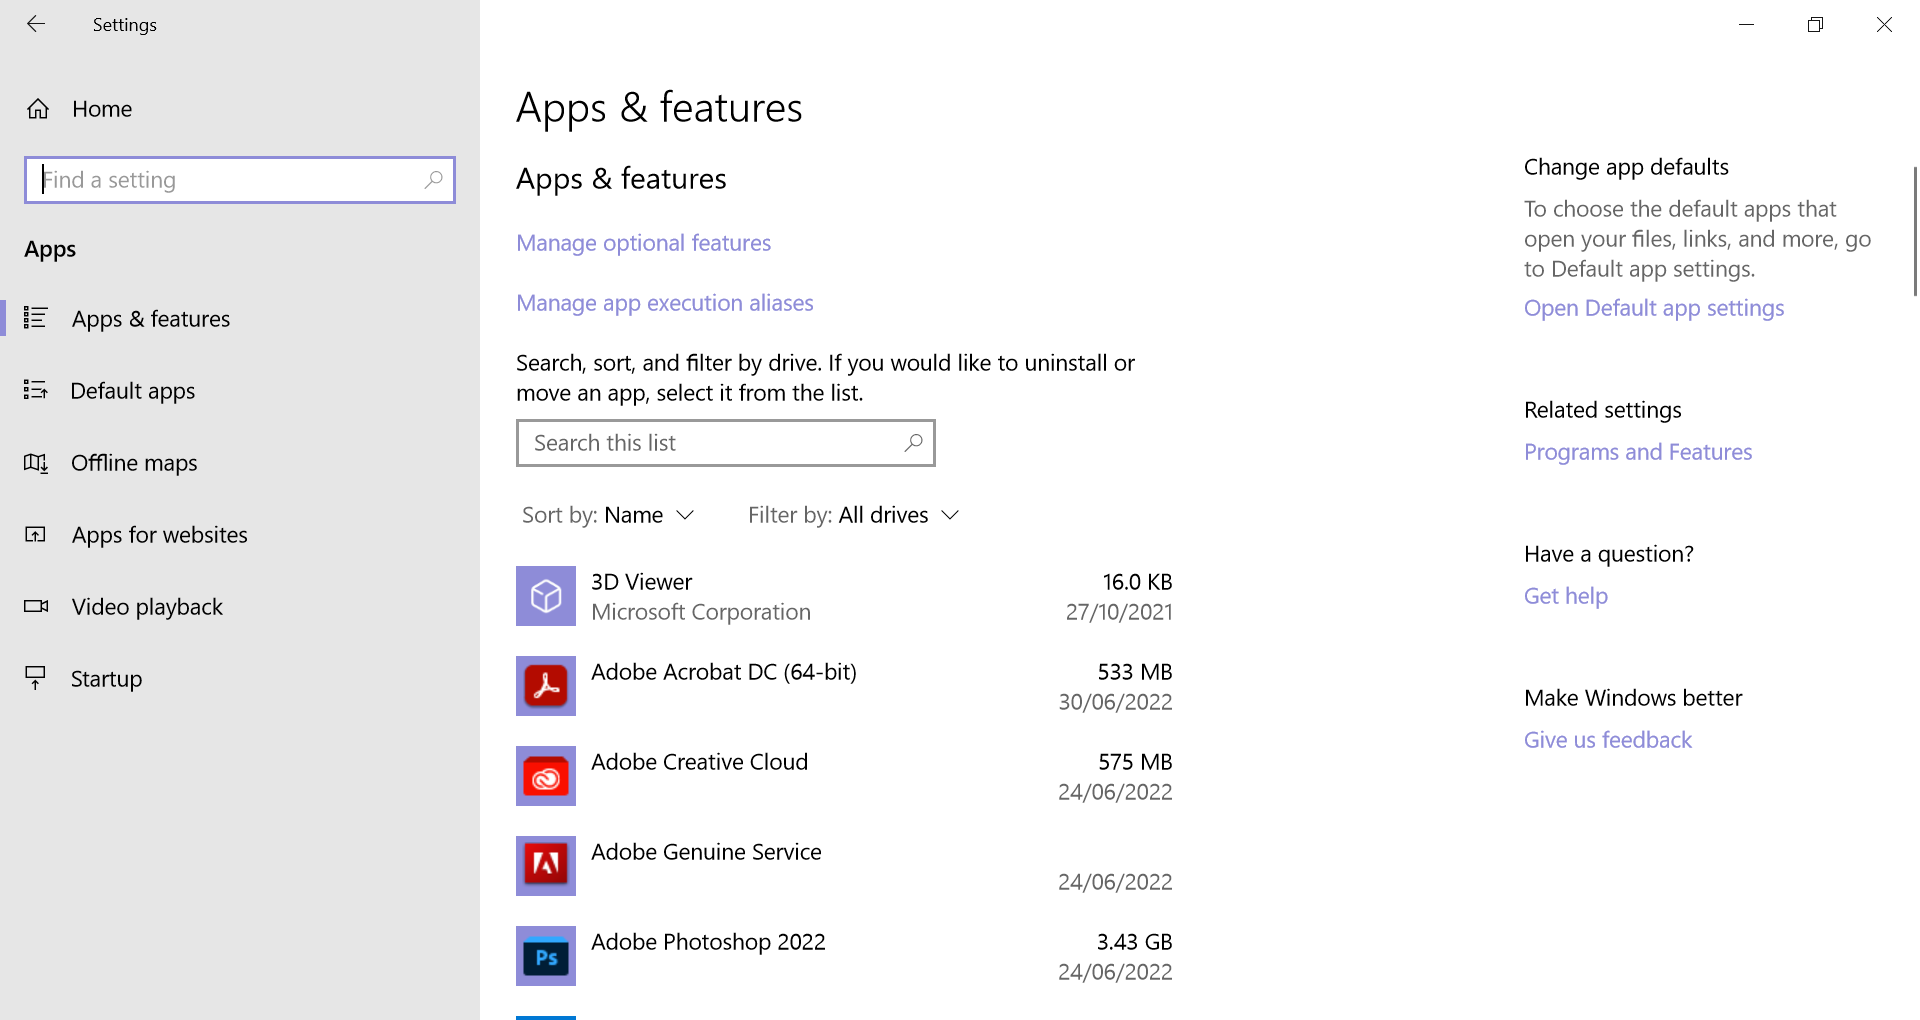
Task: Click the Apps & features list icon
Action: click(36, 318)
